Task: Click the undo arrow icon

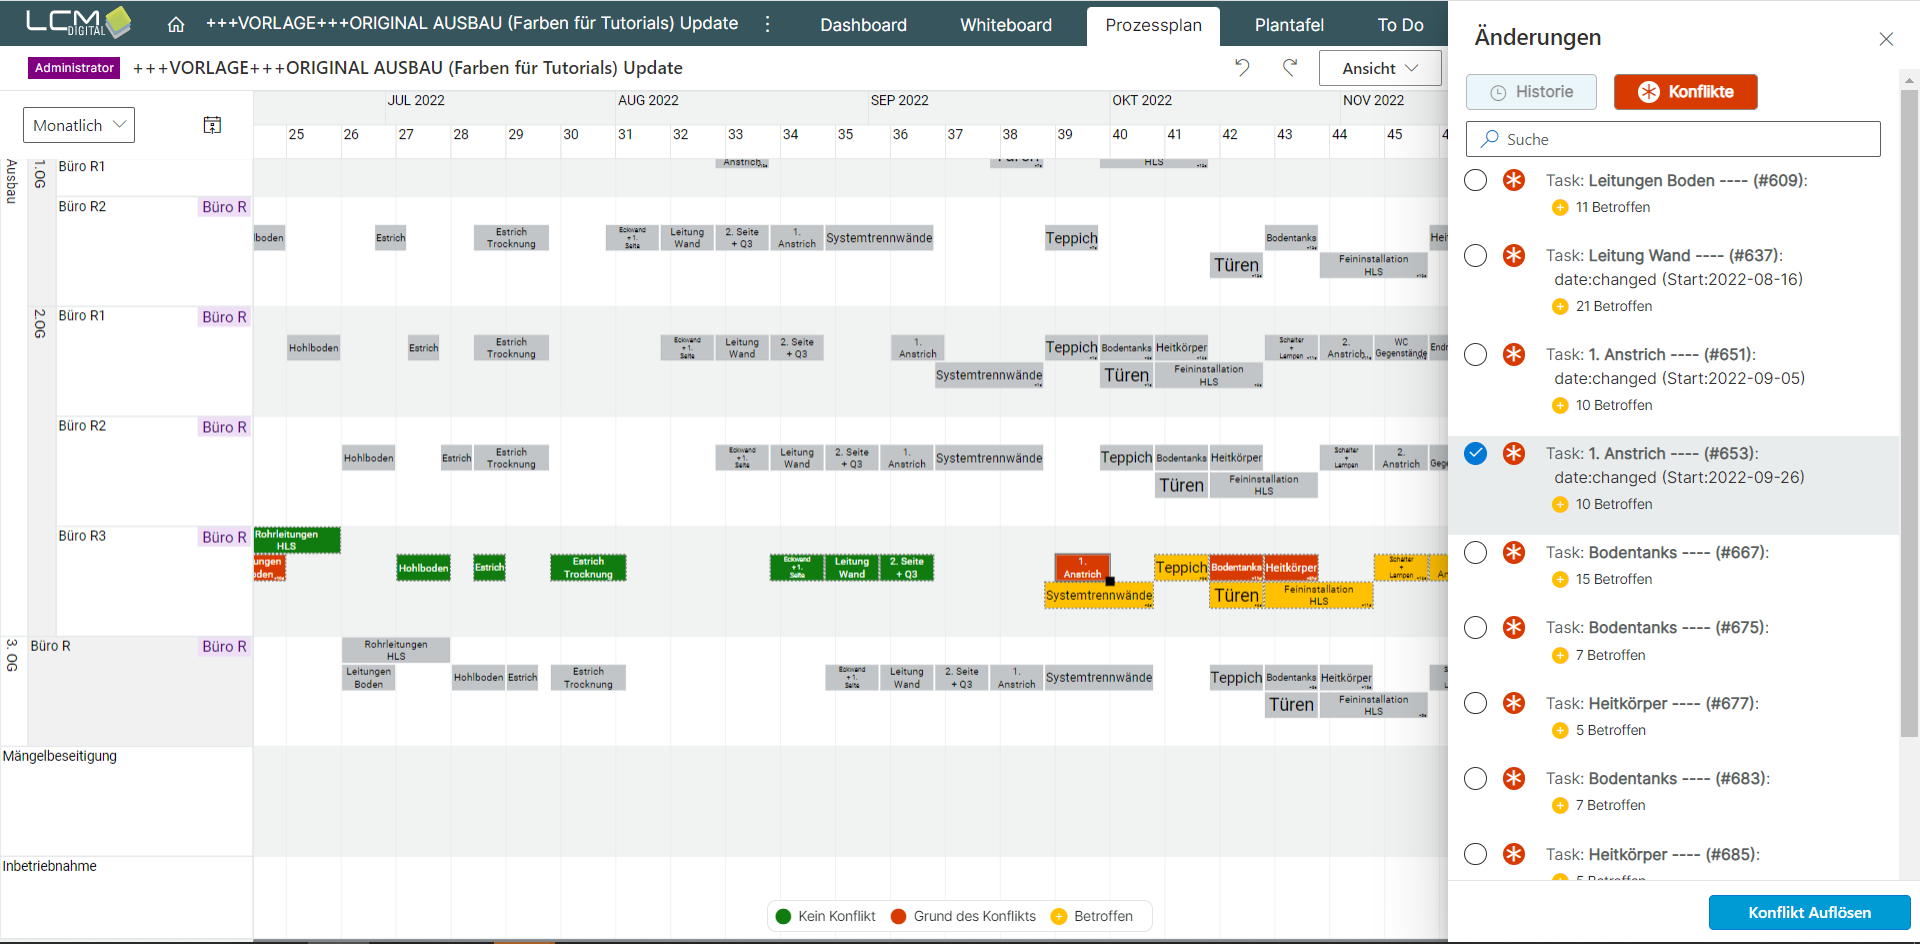Action: pos(1242,67)
